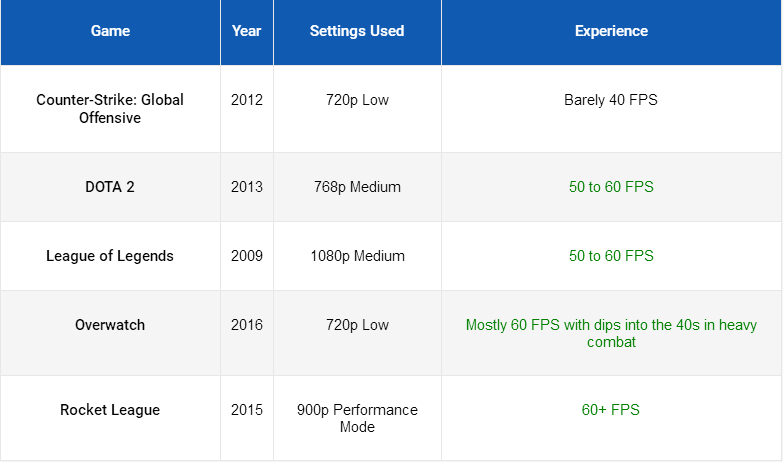Click the green 60+ FPS text

tap(611, 410)
